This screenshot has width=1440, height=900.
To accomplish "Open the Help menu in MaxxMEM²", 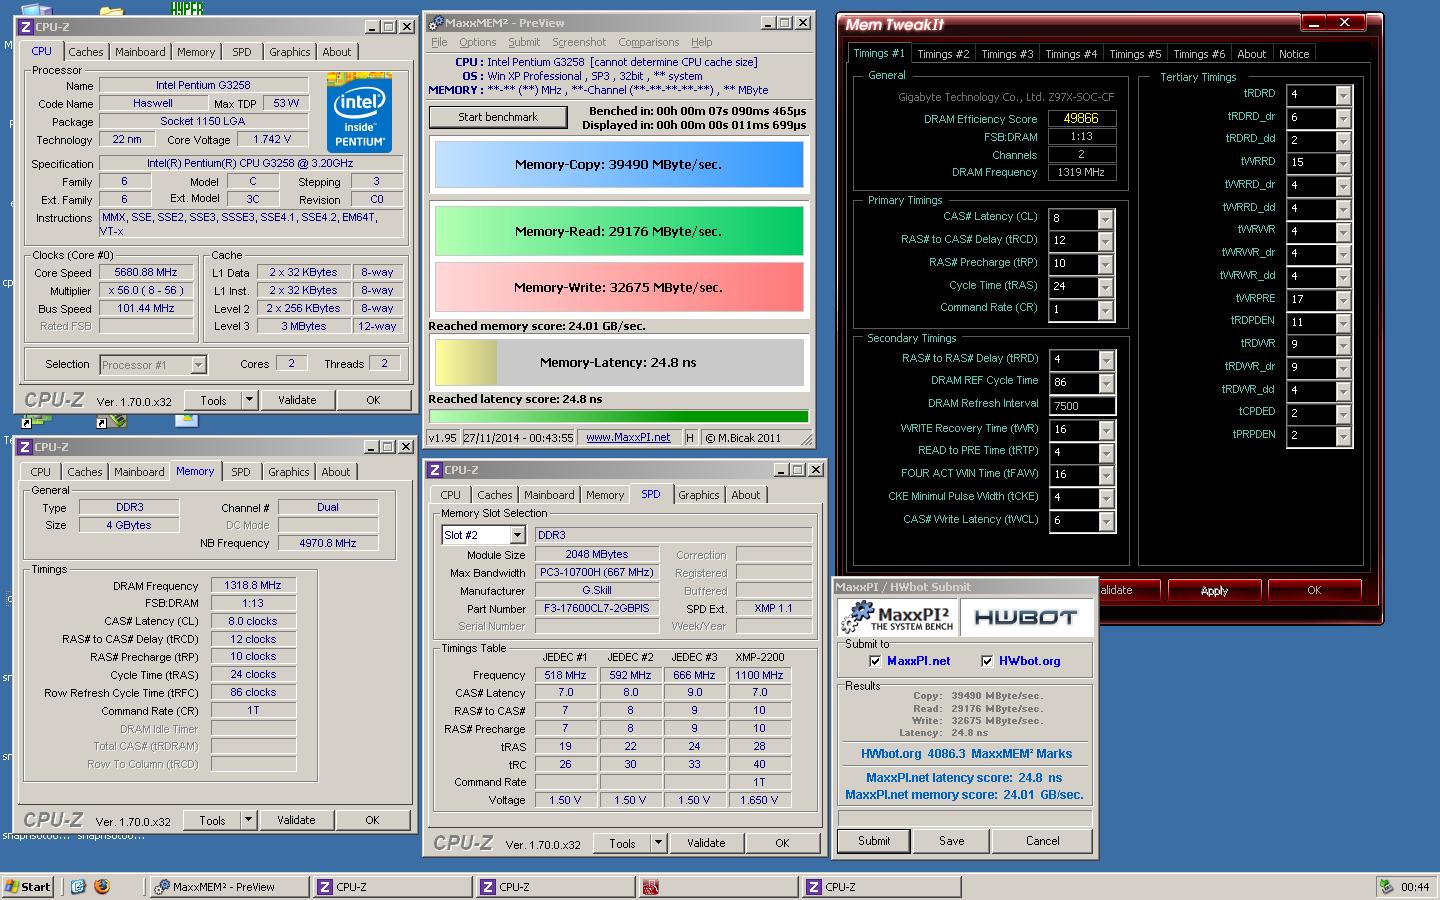I will pyautogui.click(x=702, y=42).
